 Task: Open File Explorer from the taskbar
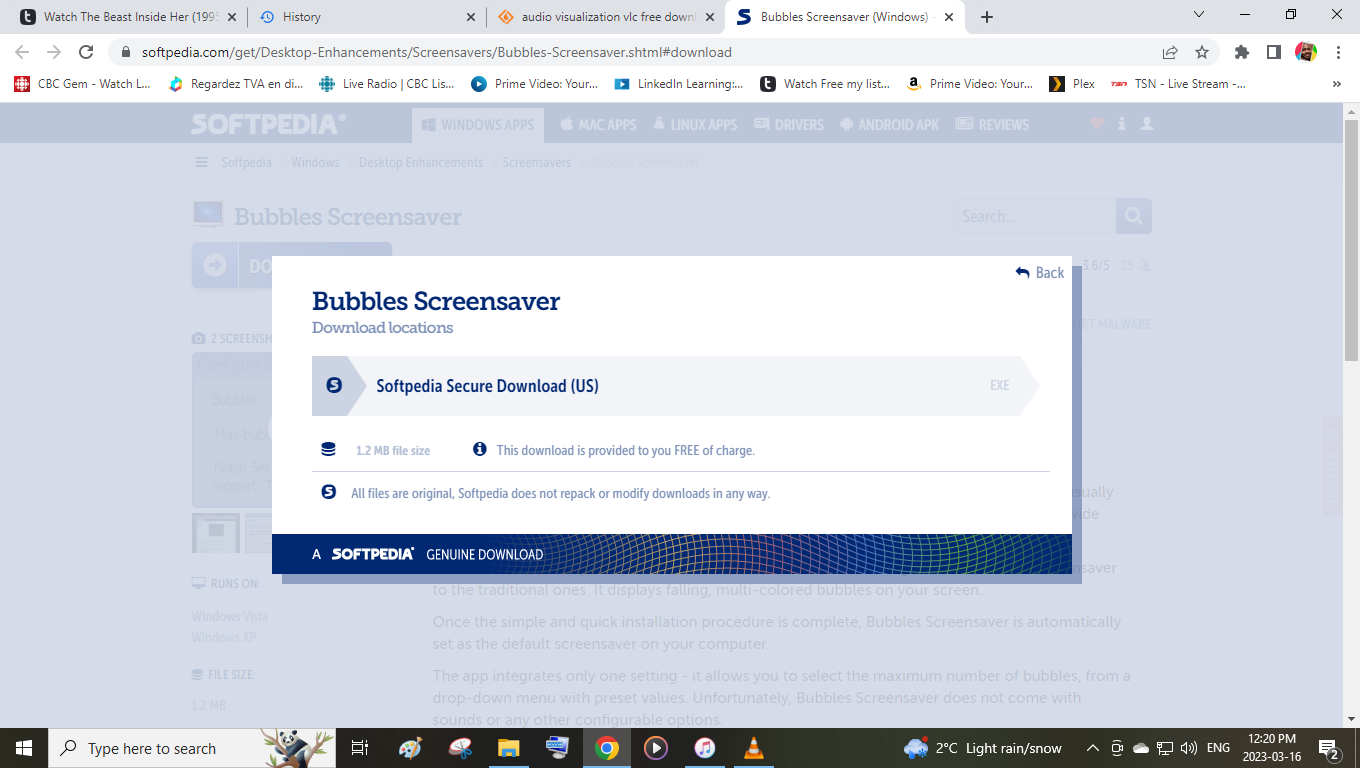click(509, 748)
